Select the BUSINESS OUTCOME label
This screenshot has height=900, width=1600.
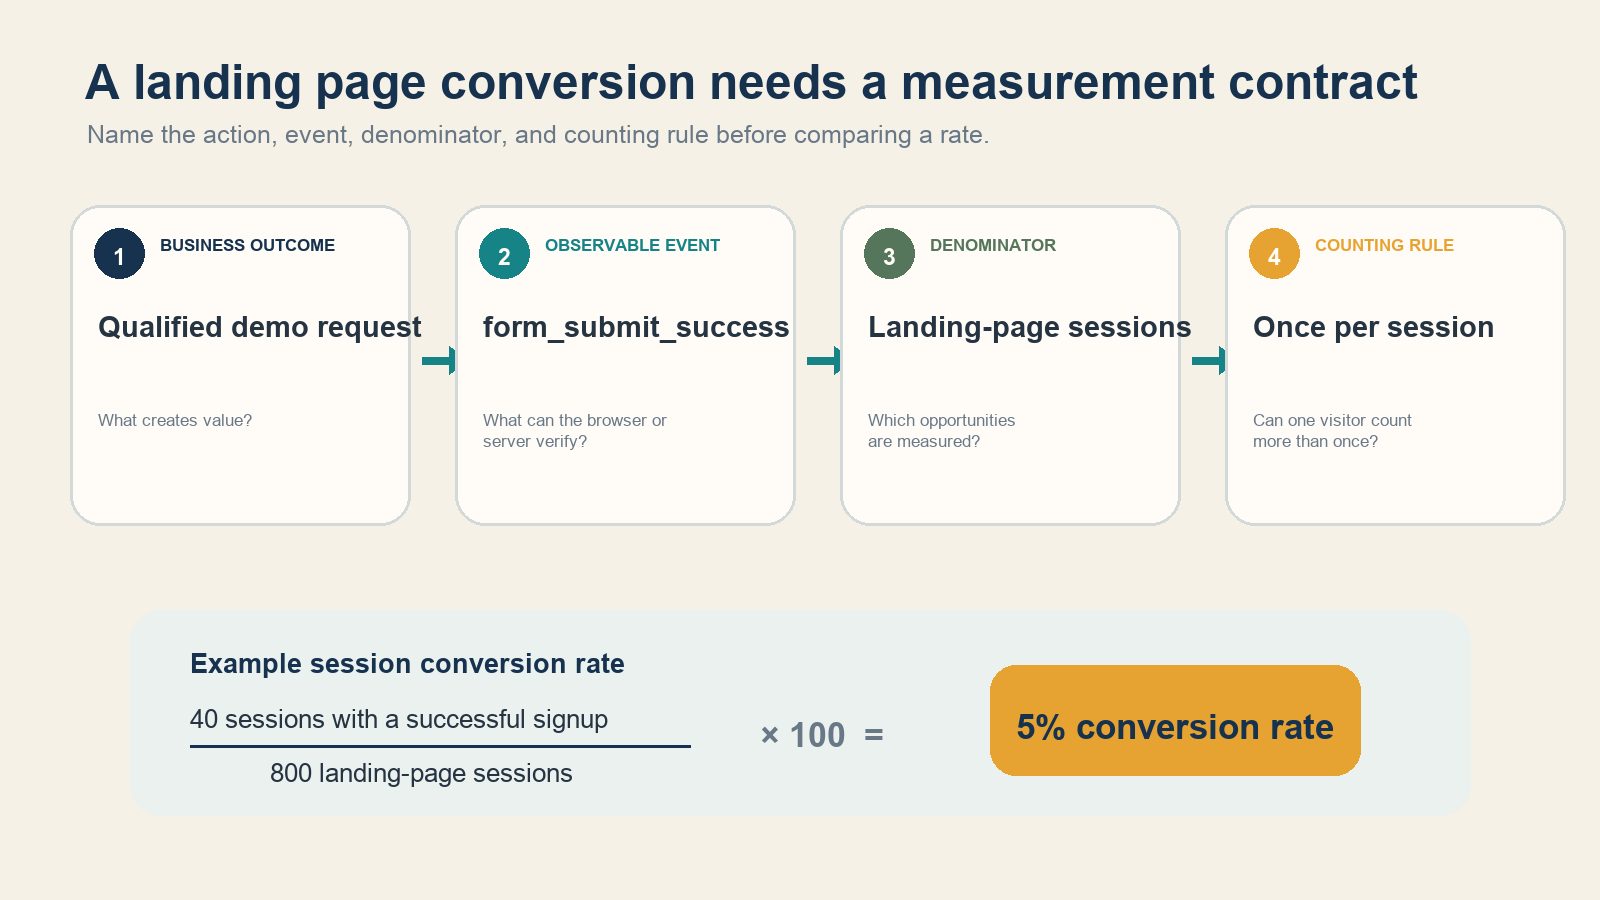247,246
